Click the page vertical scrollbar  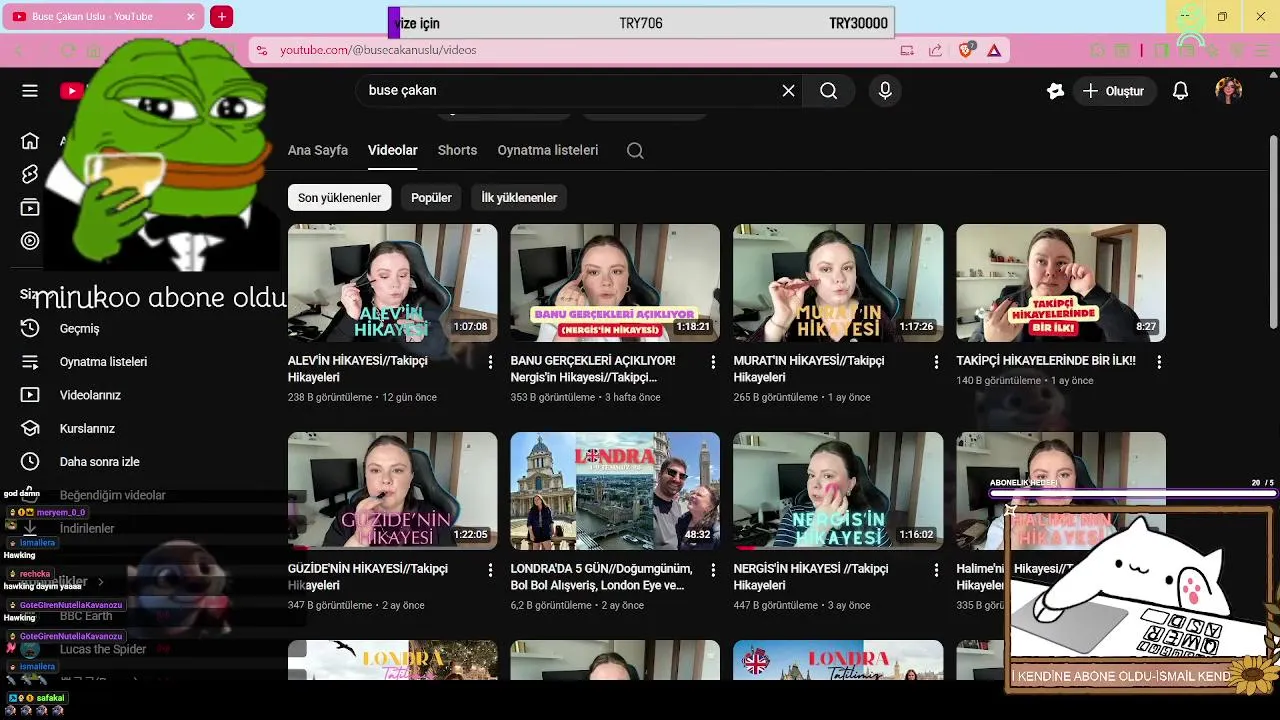point(1273,230)
